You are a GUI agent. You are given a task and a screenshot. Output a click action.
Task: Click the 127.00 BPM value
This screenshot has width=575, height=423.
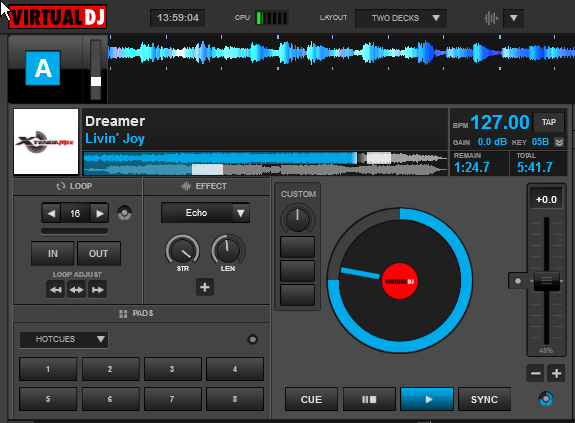click(x=500, y=122)
